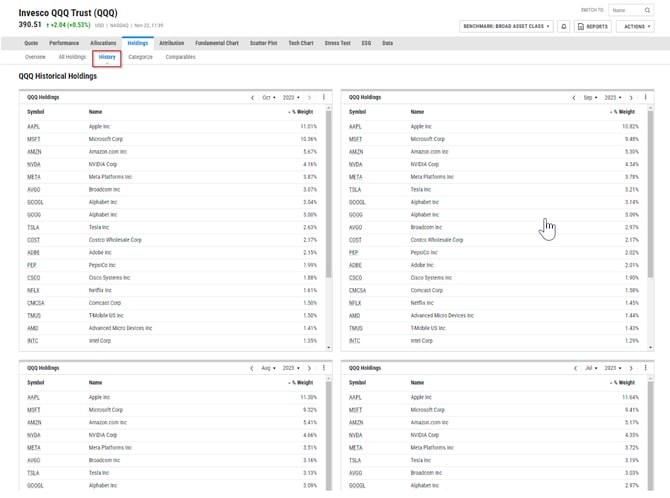
Task: Open the Jul month dropdown
Action: point(591,368)
